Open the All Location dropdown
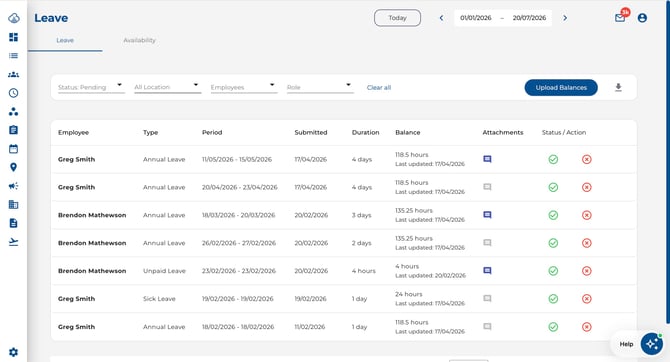The height and width of the screenshot is (362, 670). [167, 87]
